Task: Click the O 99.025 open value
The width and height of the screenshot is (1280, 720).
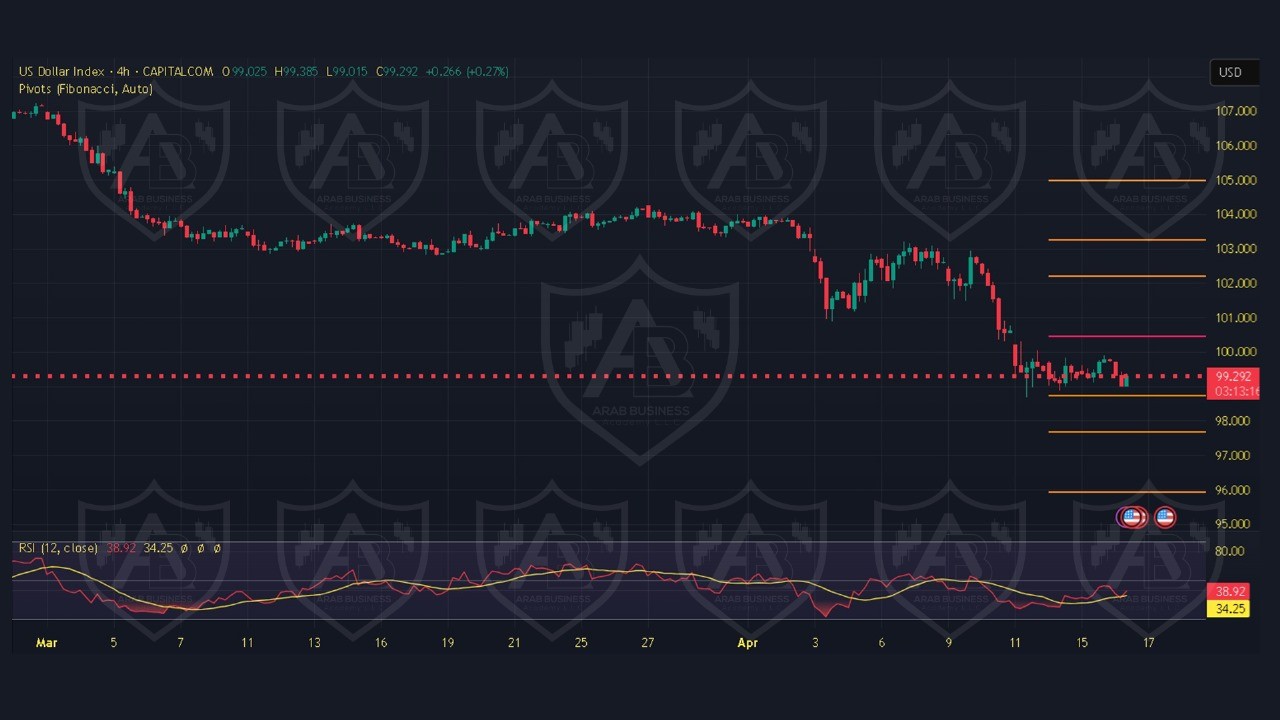Action: click(x=245, y=72)
